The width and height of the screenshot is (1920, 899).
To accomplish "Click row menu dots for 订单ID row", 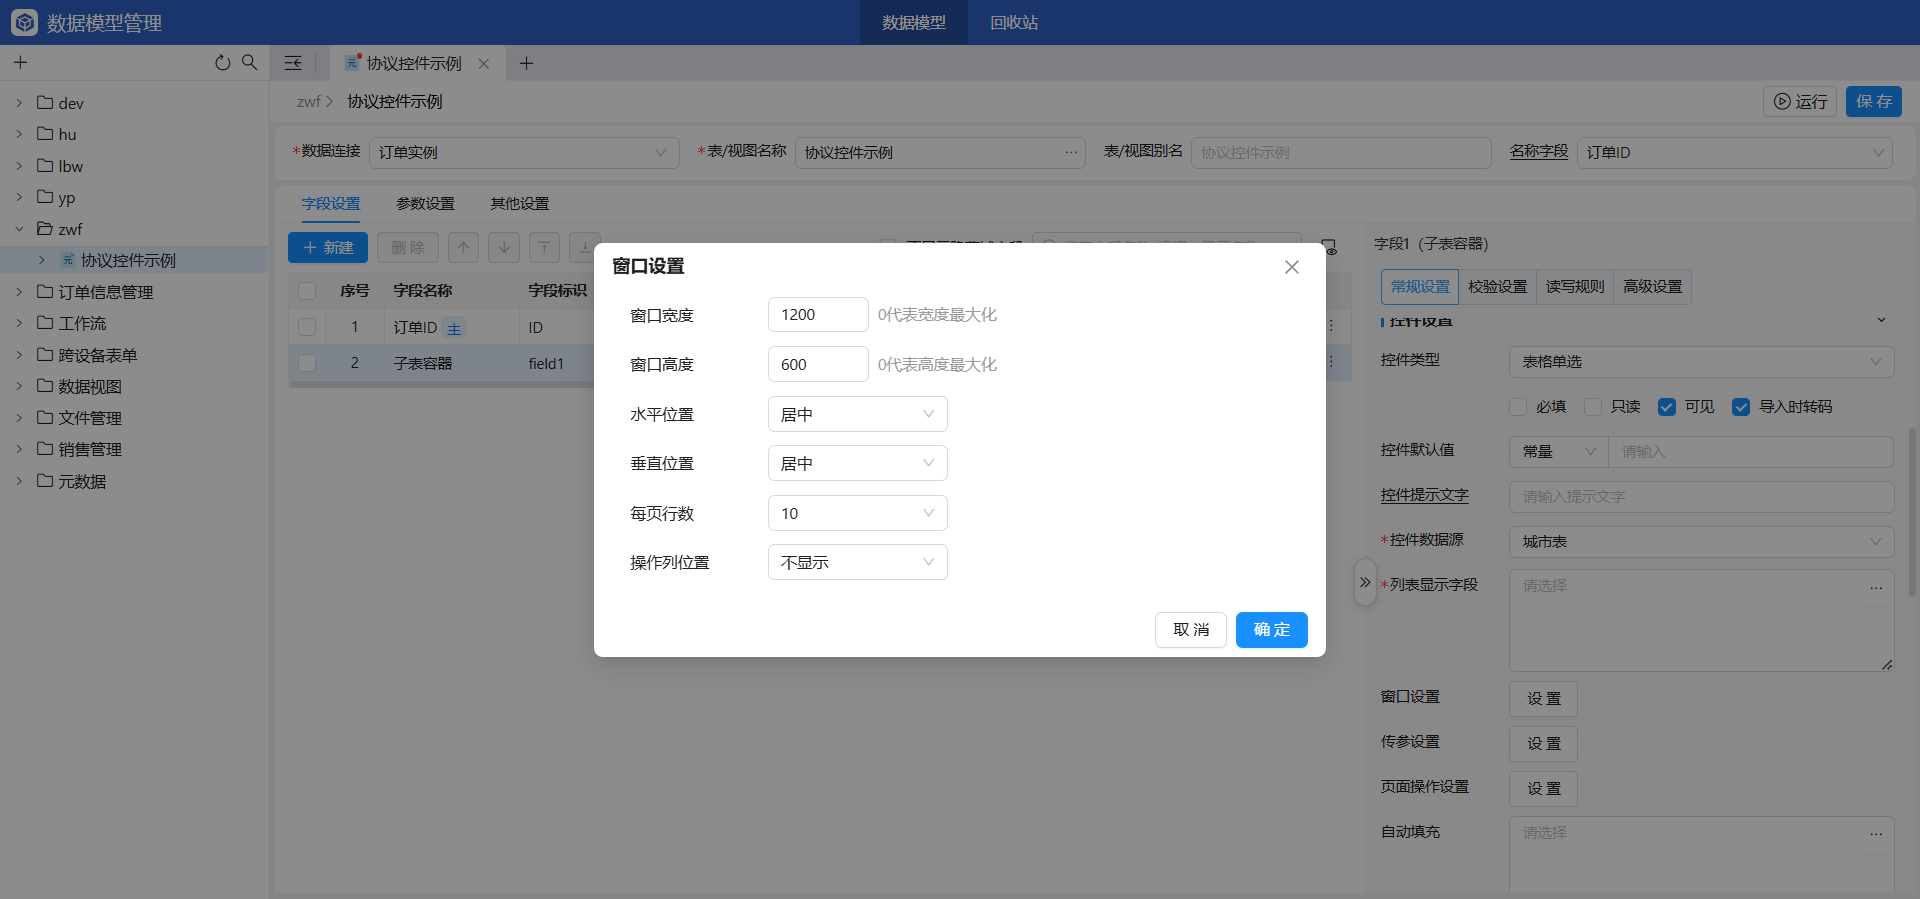I will pos(1331,326).
